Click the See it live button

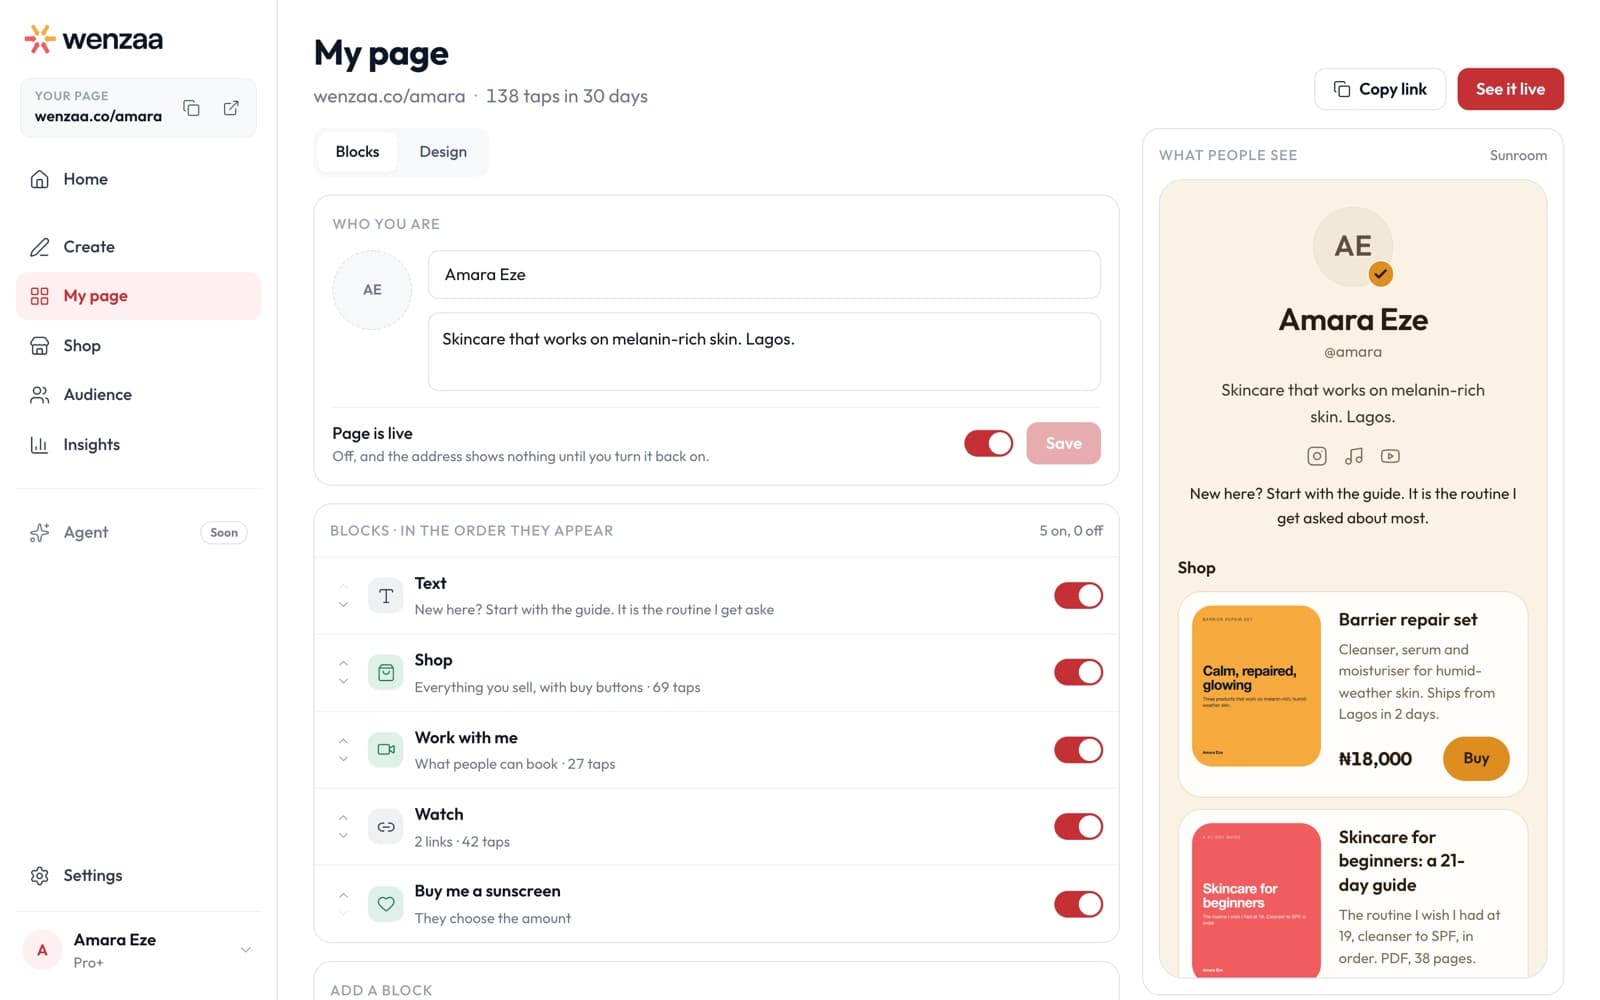(x=1510, y=89)
